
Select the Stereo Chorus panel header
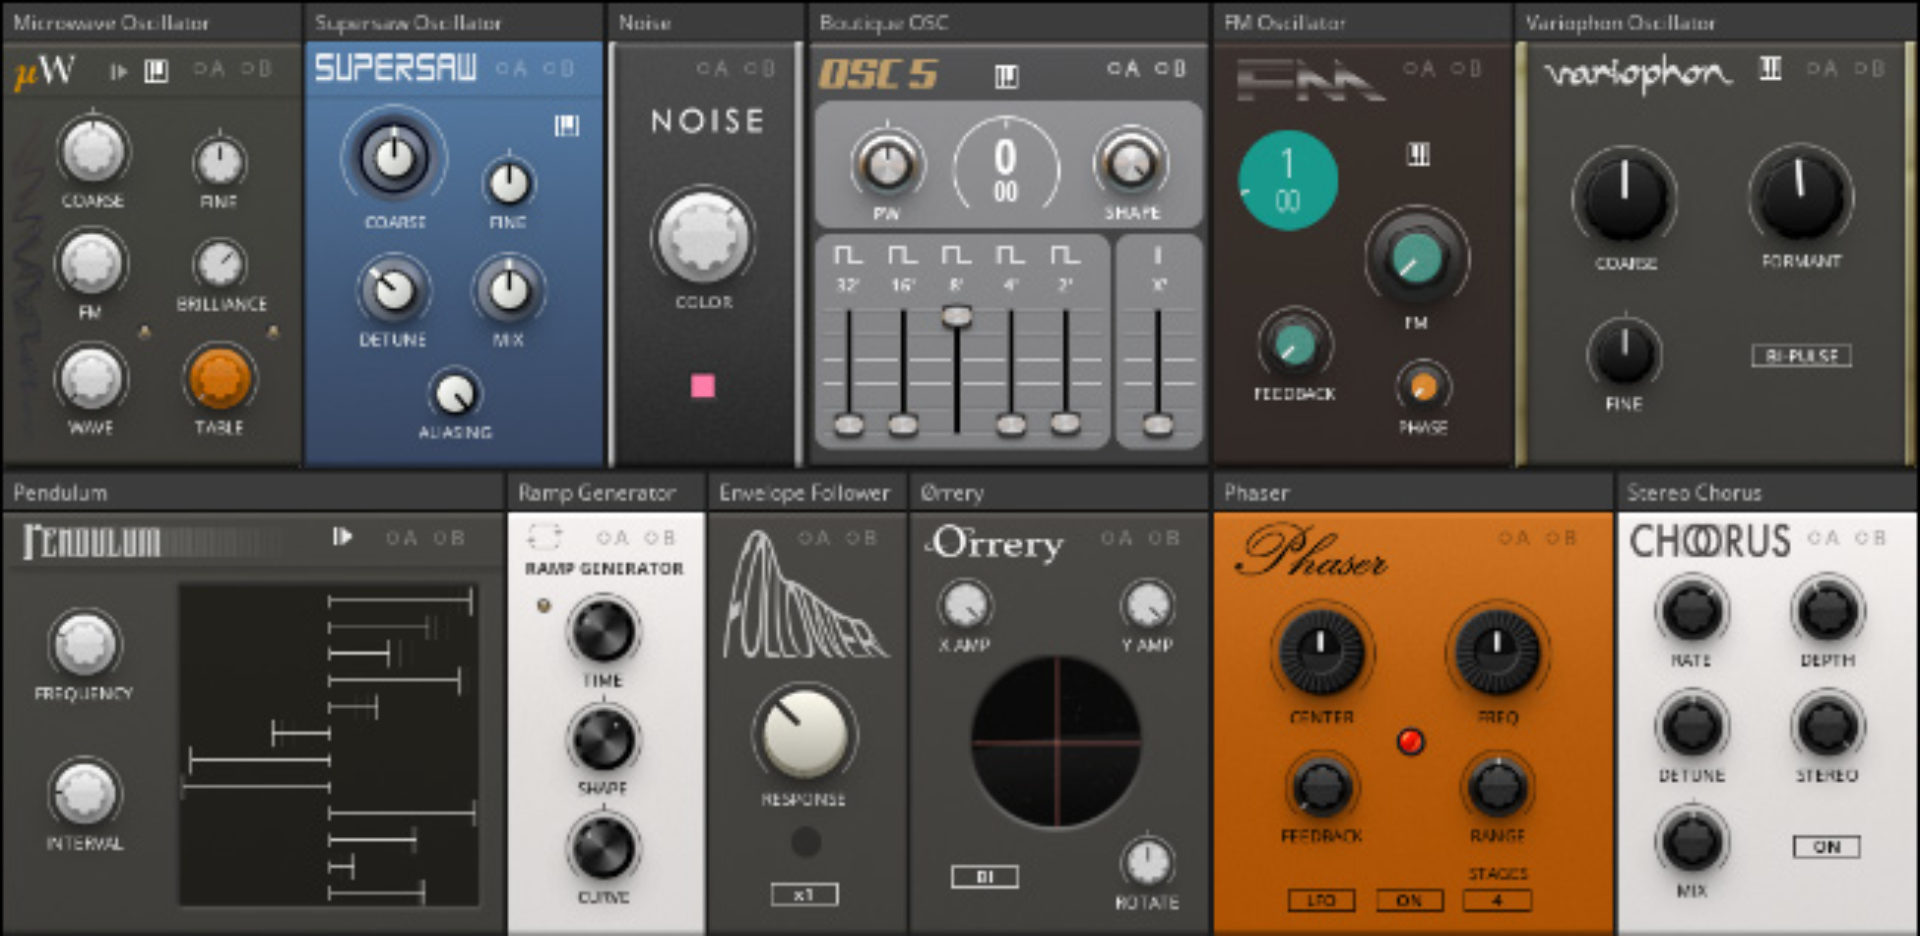1695,492
